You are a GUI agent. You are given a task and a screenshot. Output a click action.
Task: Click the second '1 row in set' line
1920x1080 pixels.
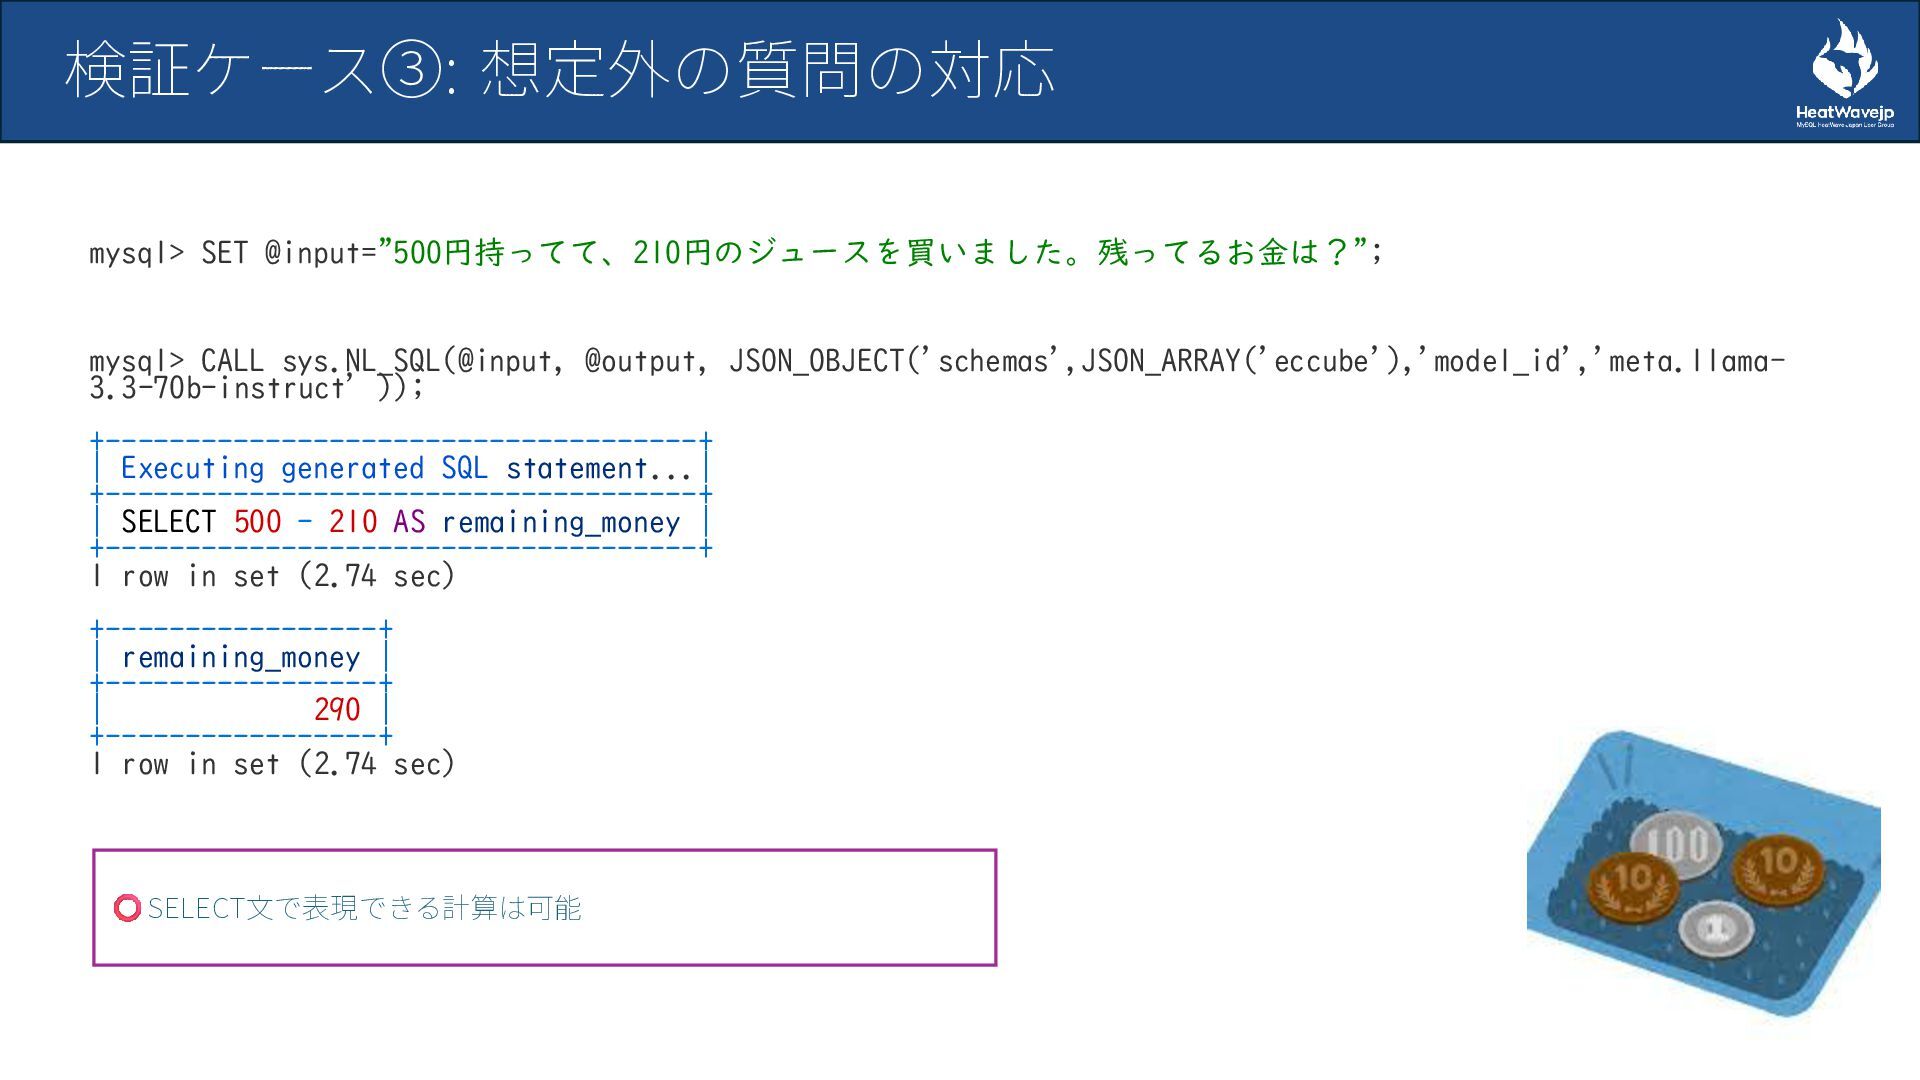[272, 764]
